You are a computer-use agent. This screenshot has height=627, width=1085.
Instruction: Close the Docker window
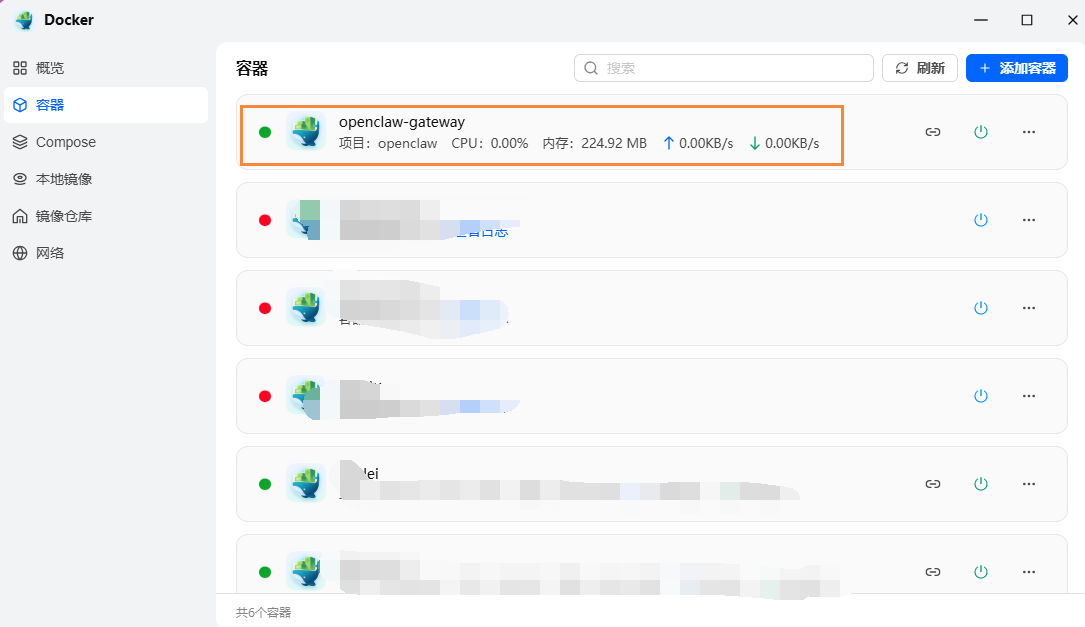(1073, 20)
